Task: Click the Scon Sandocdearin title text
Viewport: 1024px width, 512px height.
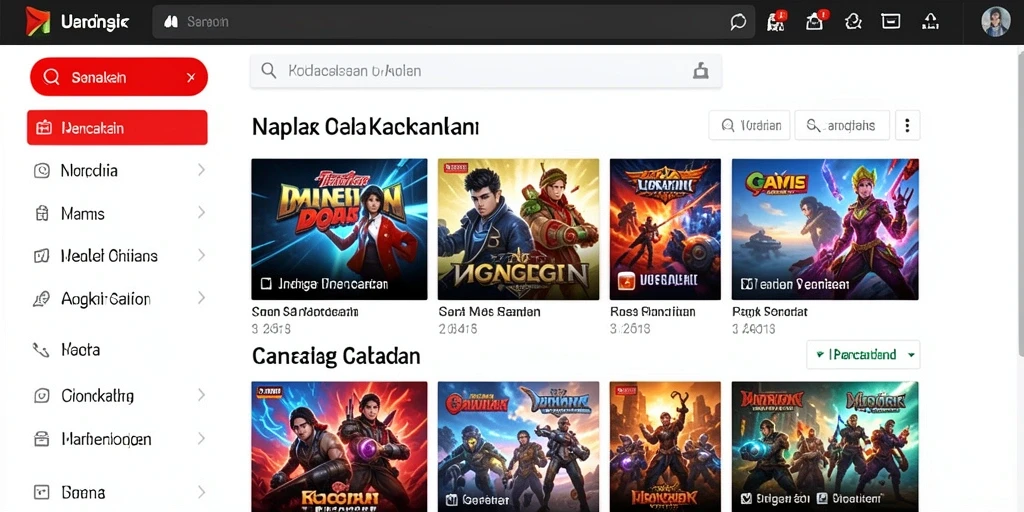Action: pos(305,312)
